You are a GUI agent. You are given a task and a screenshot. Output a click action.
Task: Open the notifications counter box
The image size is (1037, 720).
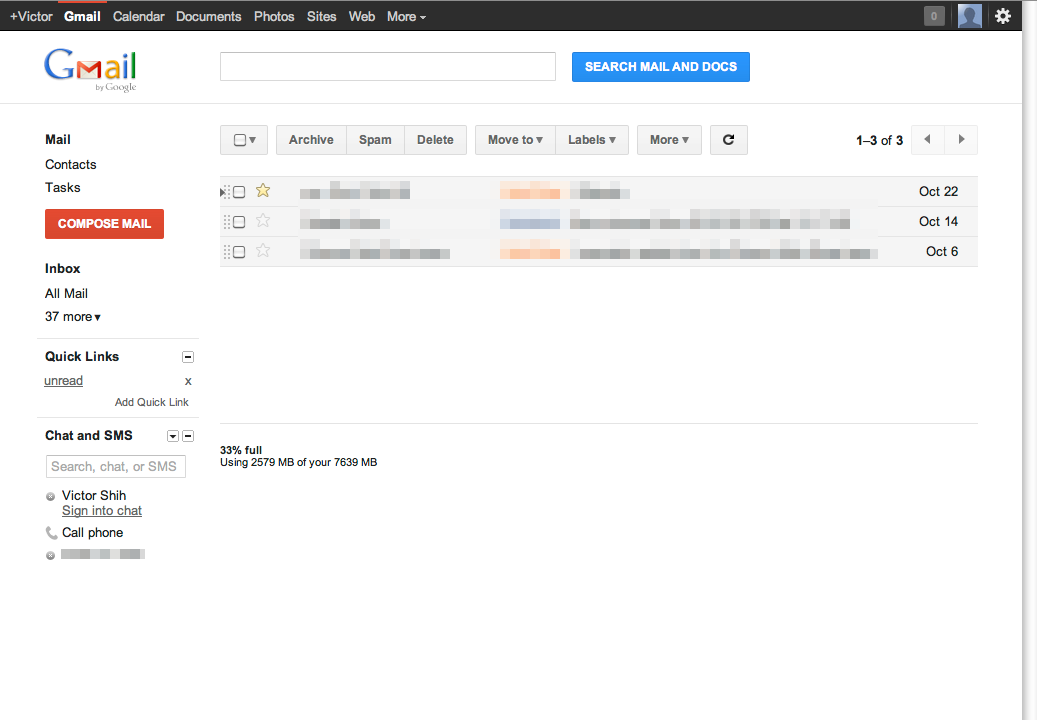(934, 16)
